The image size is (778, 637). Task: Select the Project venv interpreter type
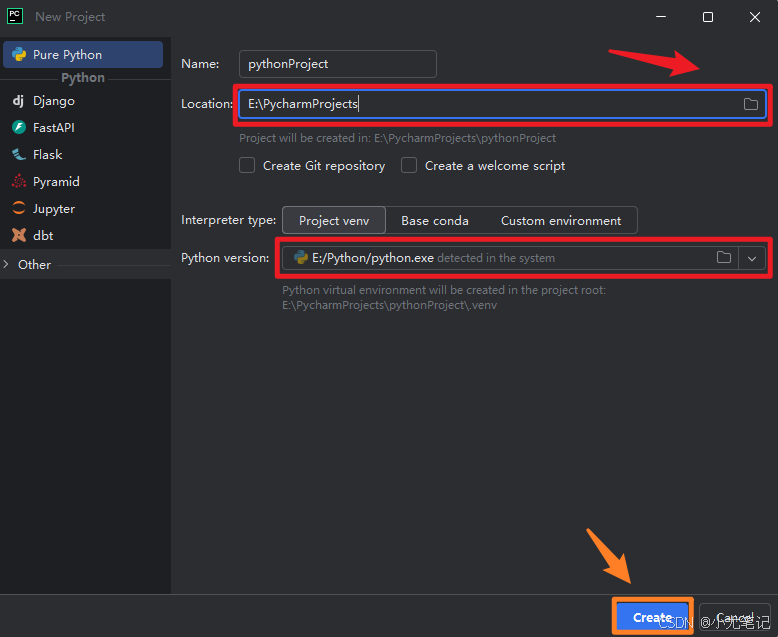[x=334, y=220]
